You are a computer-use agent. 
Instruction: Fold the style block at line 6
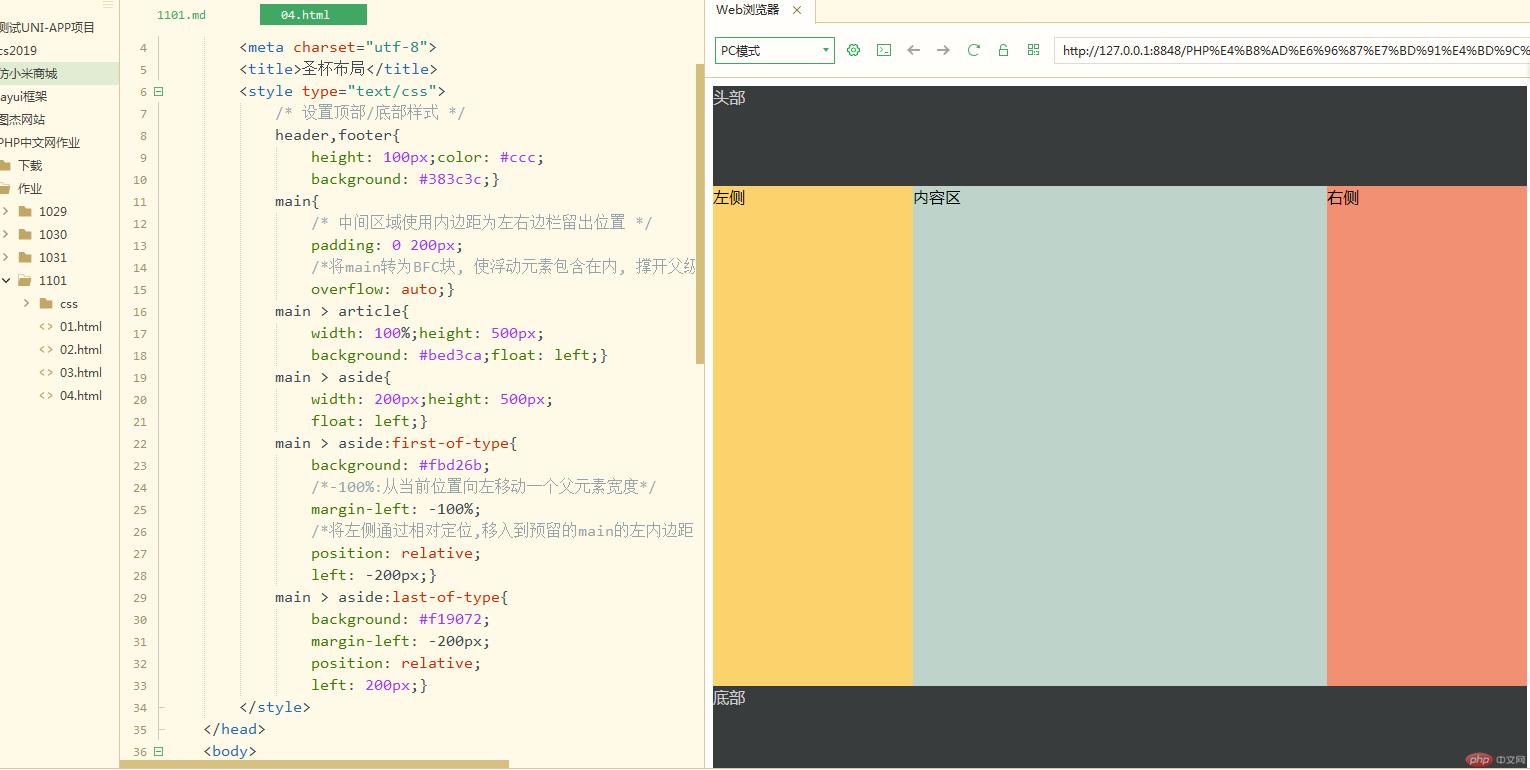[158, 92]
